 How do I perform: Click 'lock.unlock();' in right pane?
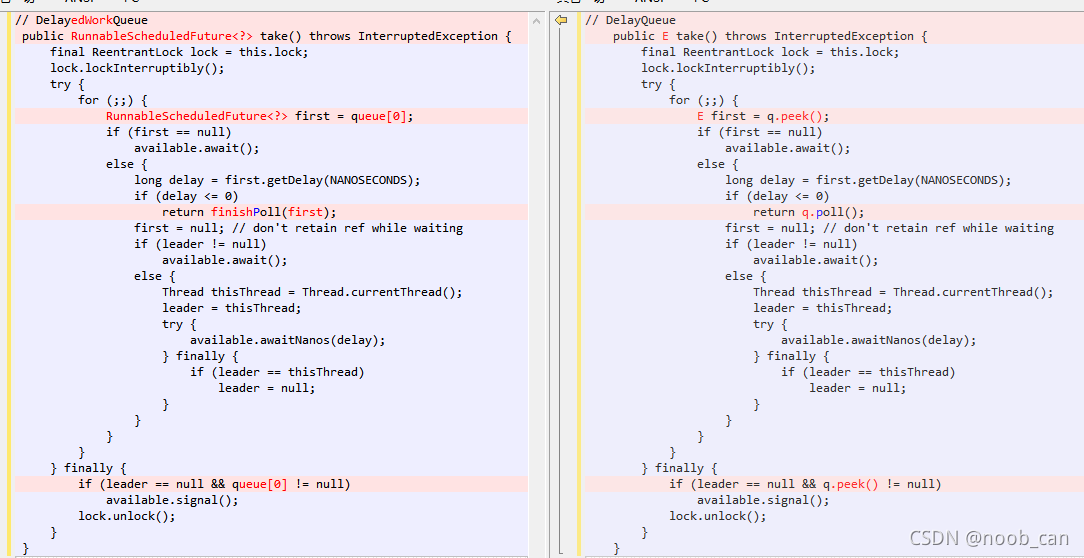718,516
